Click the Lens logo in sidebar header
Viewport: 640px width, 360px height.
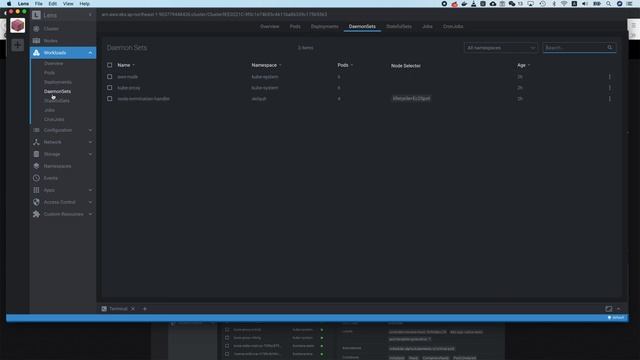click(36, 15)
